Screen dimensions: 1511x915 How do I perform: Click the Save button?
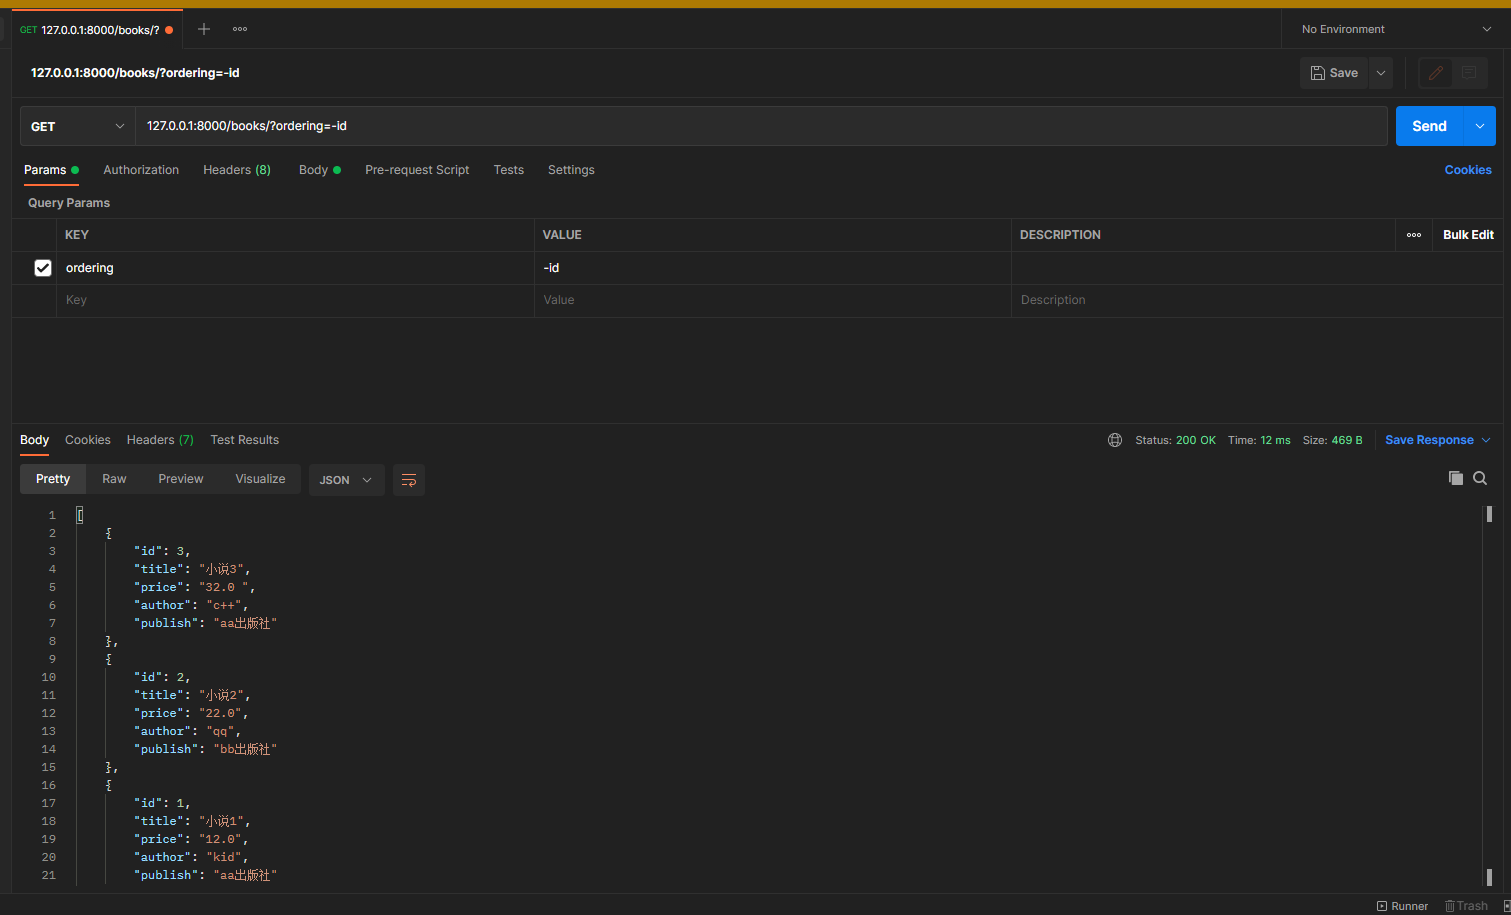pyautogui.click(x=1334, y=73)
